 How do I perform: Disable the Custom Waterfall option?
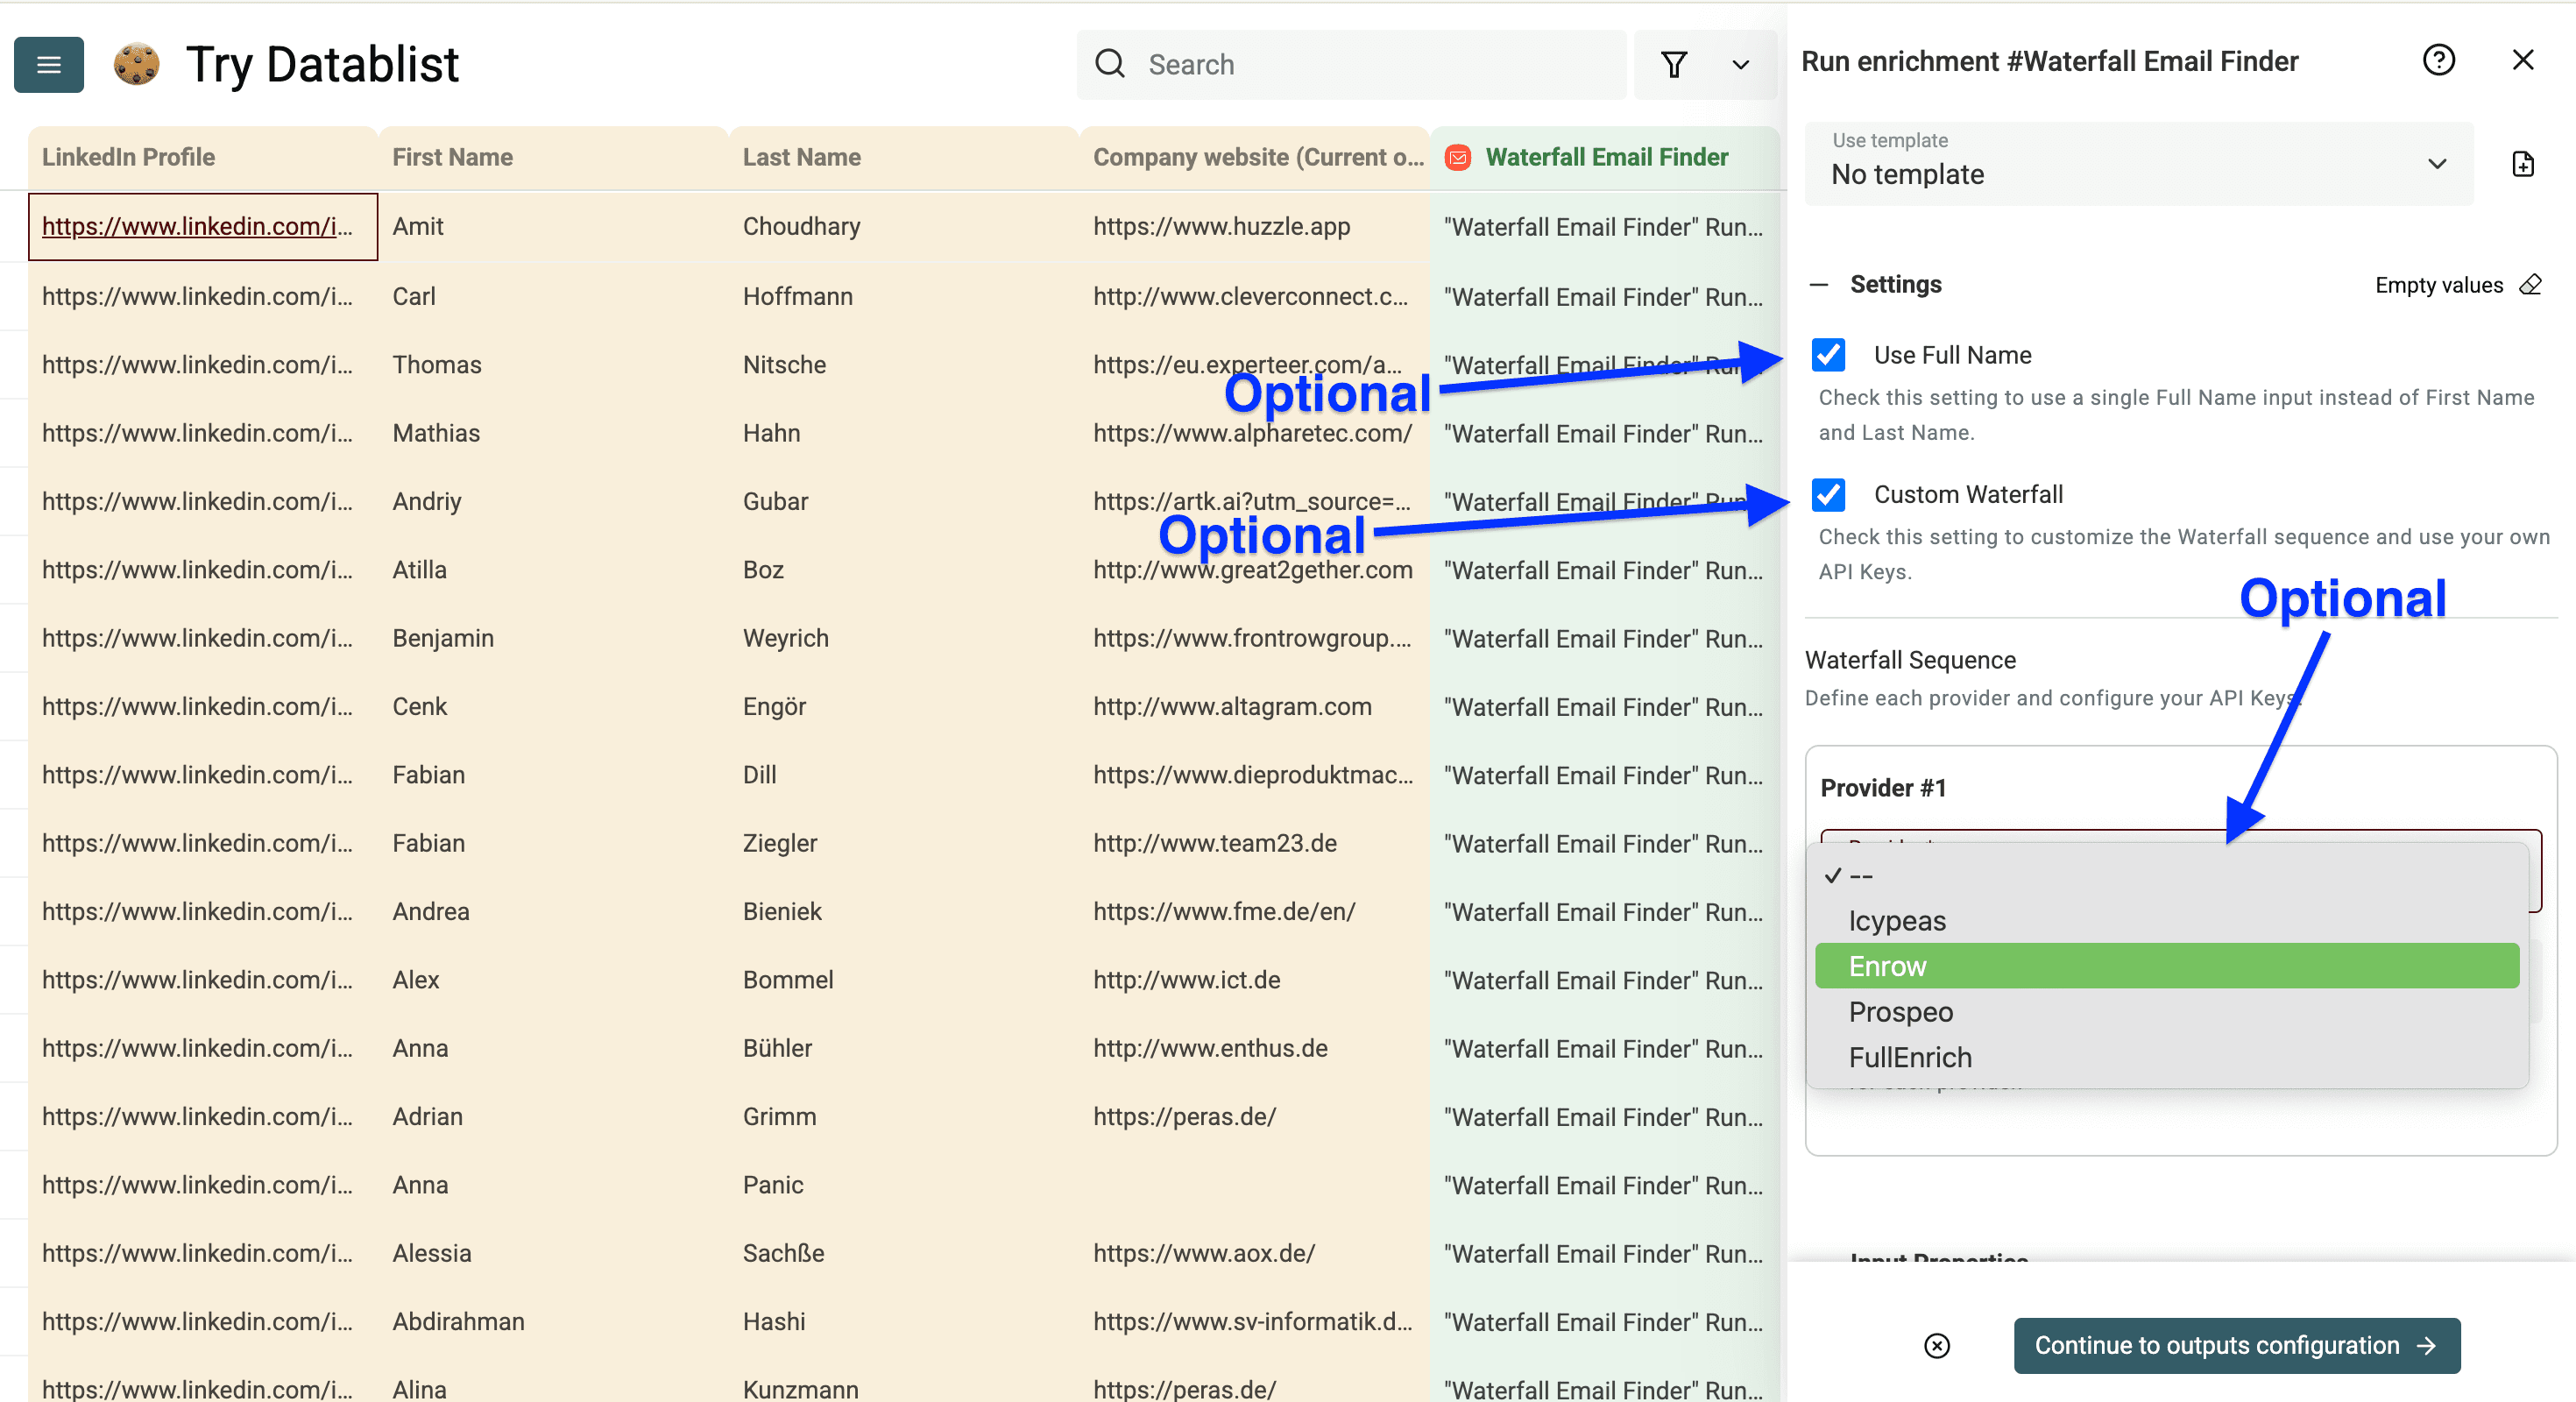(x=1829, y=495)
